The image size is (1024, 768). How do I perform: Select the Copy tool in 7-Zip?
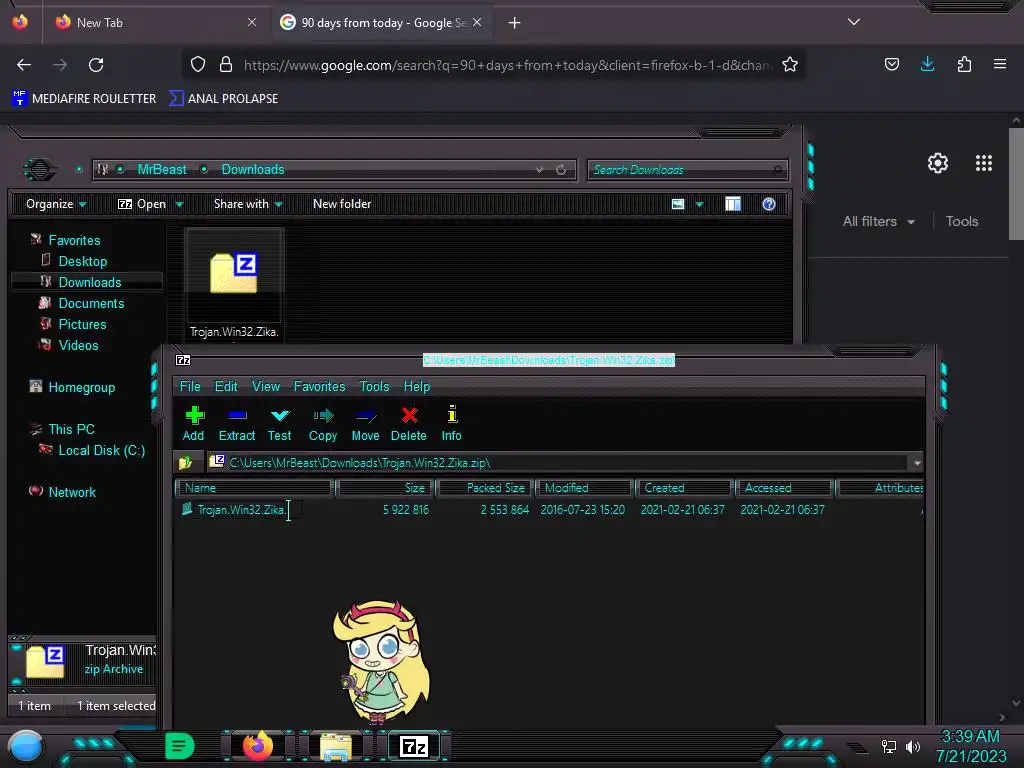click(323, 424)
